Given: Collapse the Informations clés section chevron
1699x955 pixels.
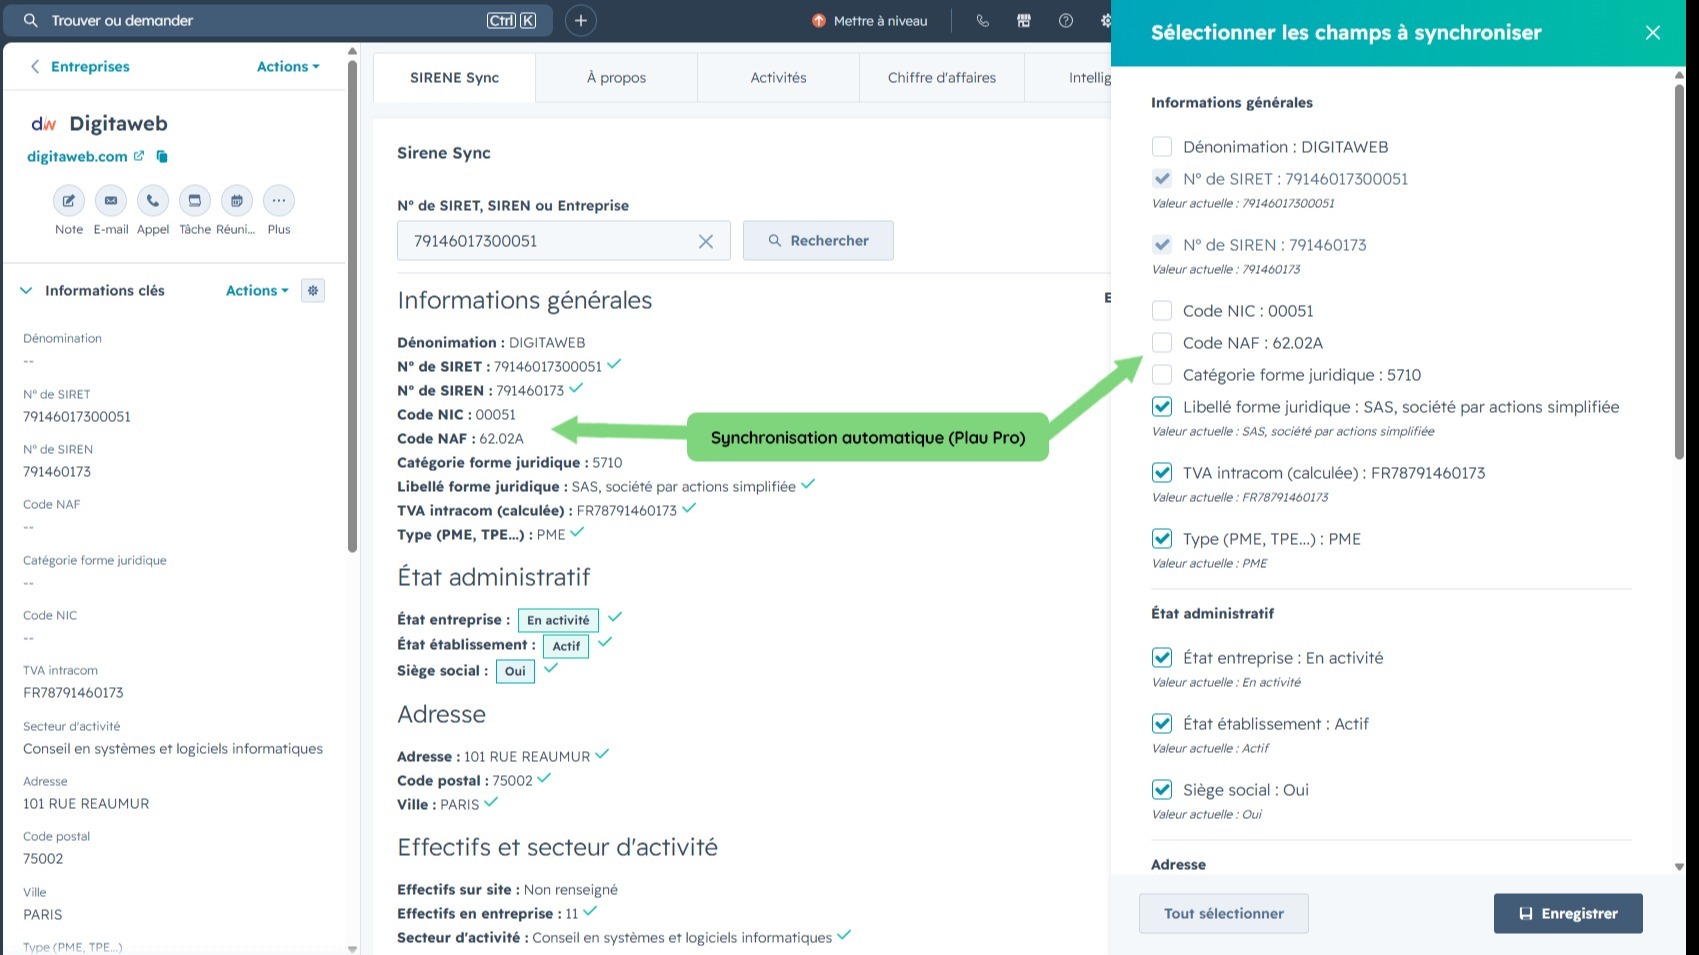Looking at the screenshot, I should pos(26,291).
